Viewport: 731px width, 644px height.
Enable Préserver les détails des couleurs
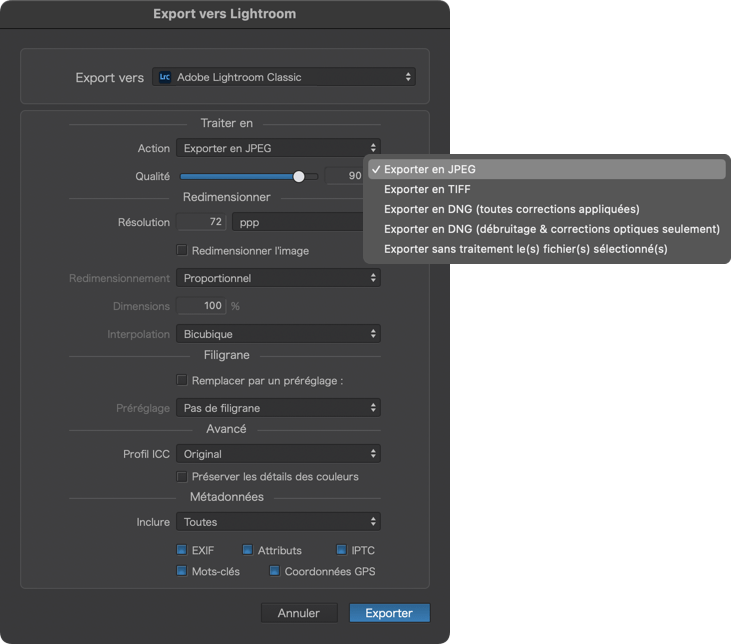[x=182, y=477]
